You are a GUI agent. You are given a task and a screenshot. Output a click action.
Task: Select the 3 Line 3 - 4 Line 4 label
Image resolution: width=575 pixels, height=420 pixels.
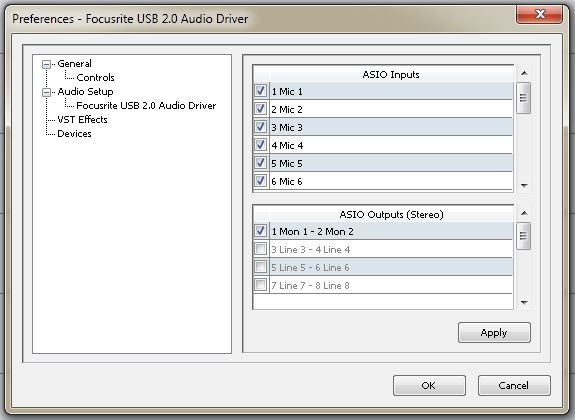pos(311,249)
